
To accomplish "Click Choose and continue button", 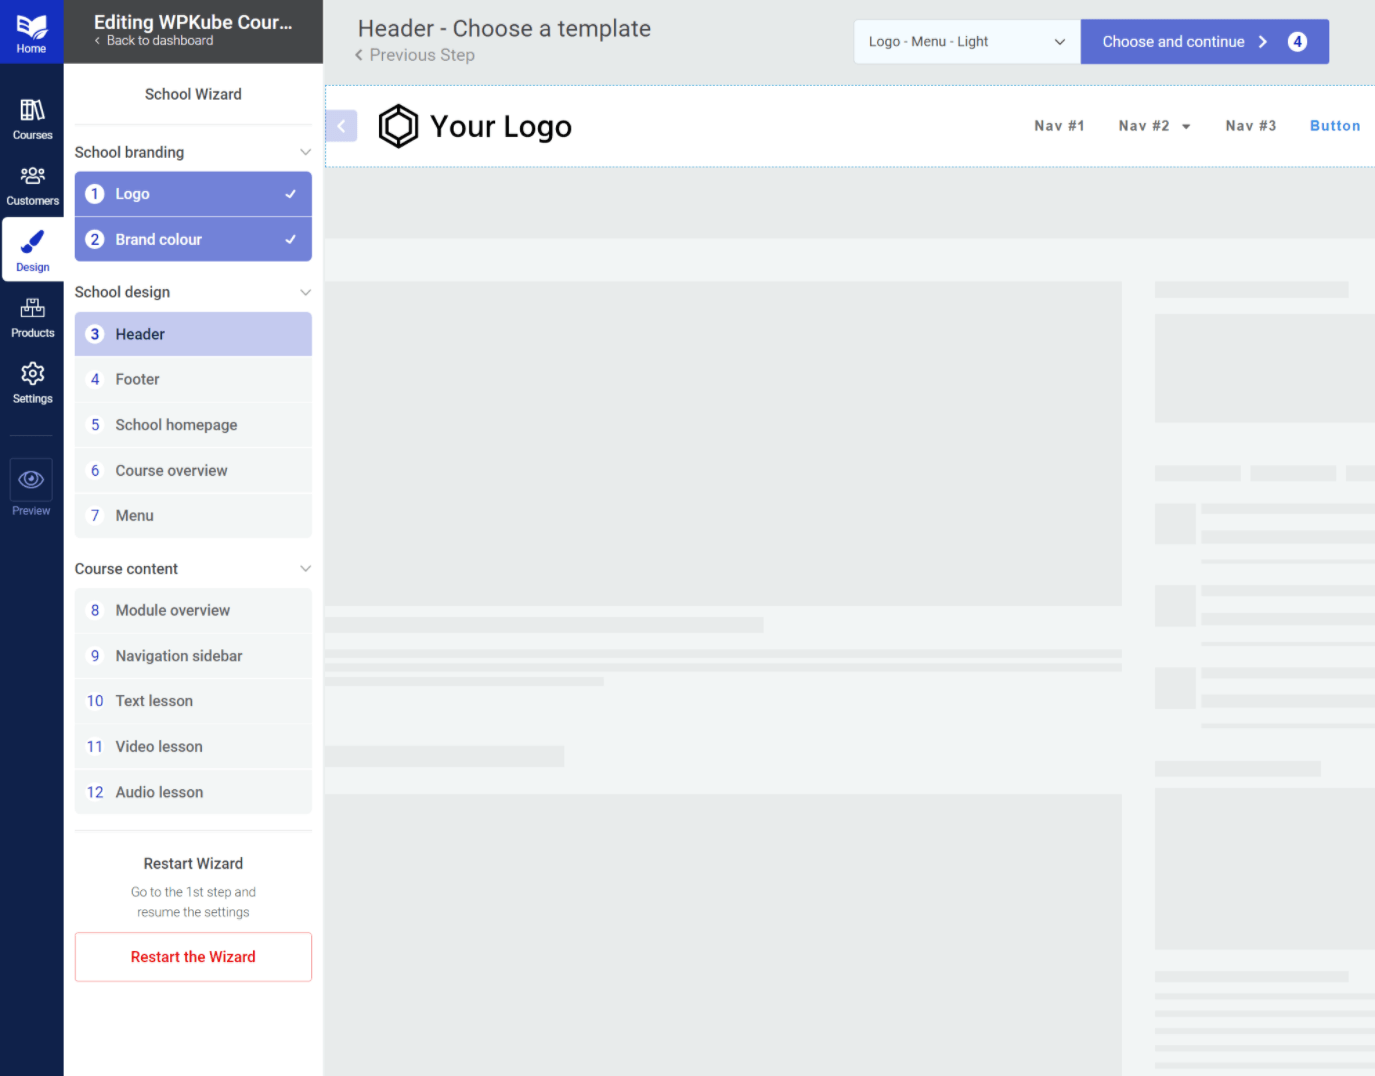I will point(1204,41).
